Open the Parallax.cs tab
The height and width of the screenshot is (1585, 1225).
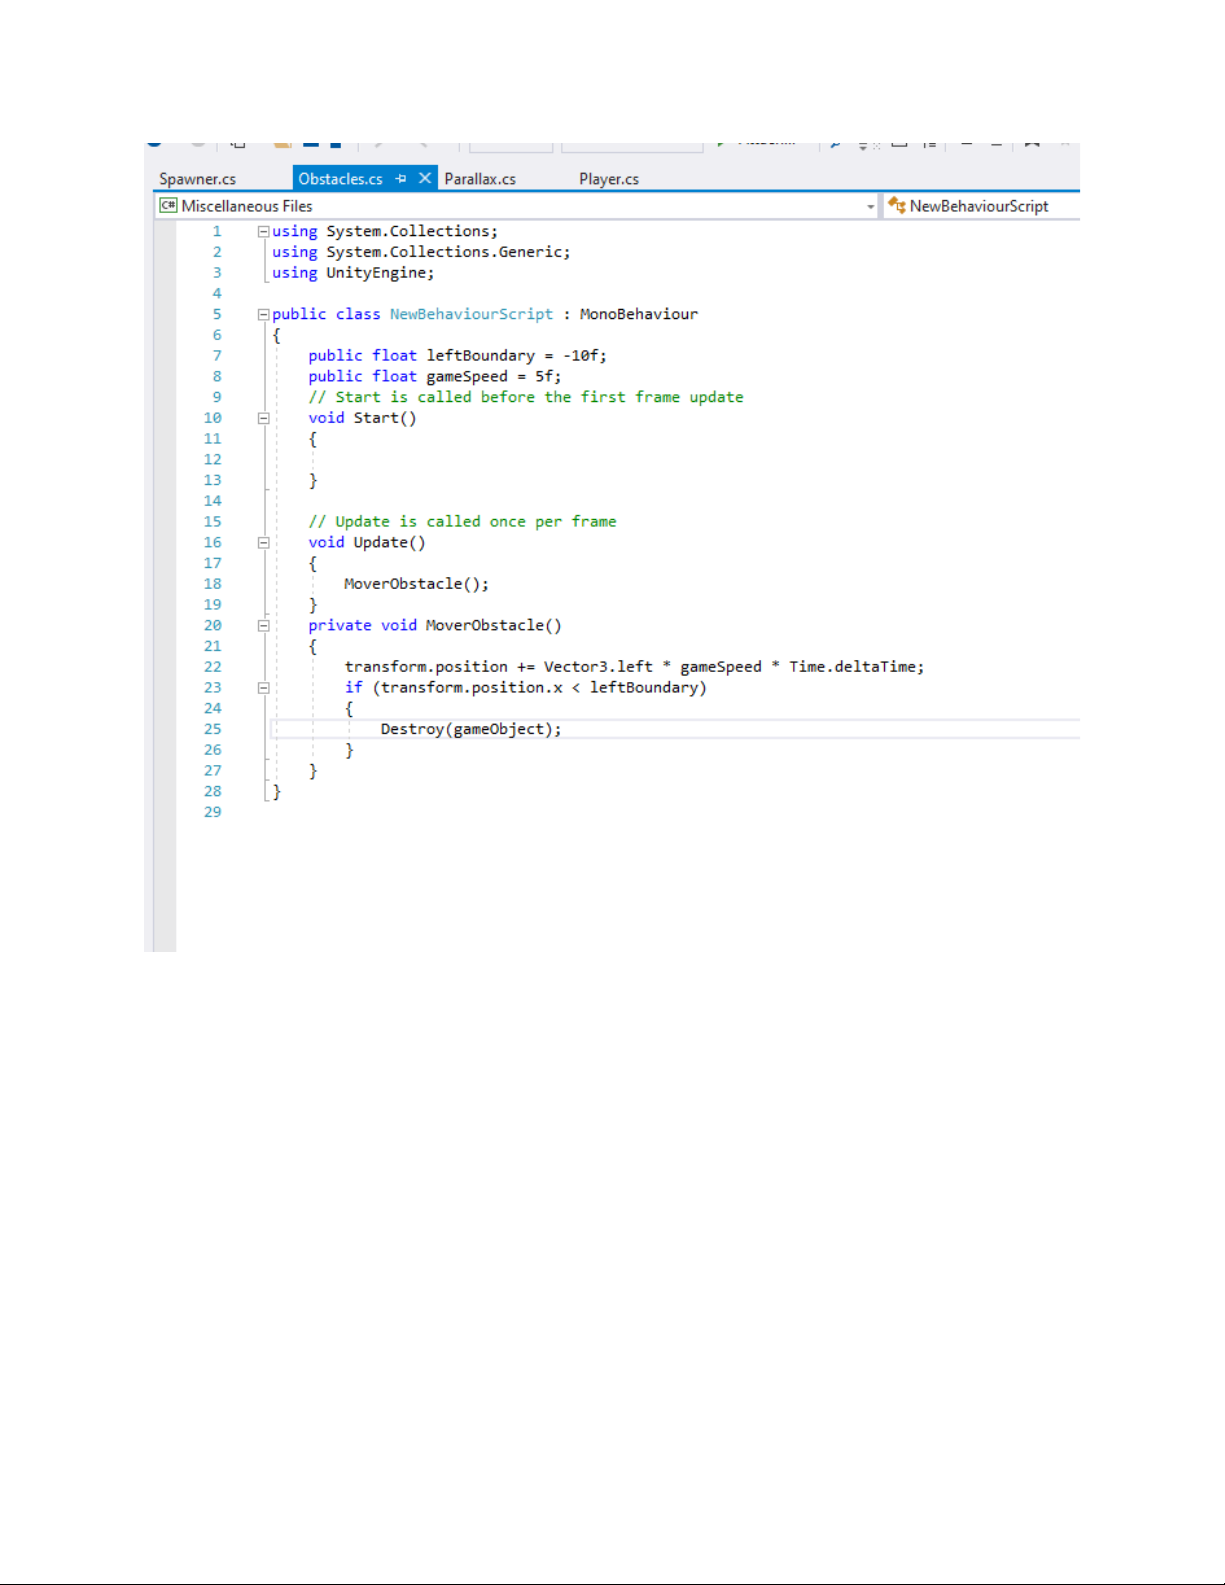[480, 179]
